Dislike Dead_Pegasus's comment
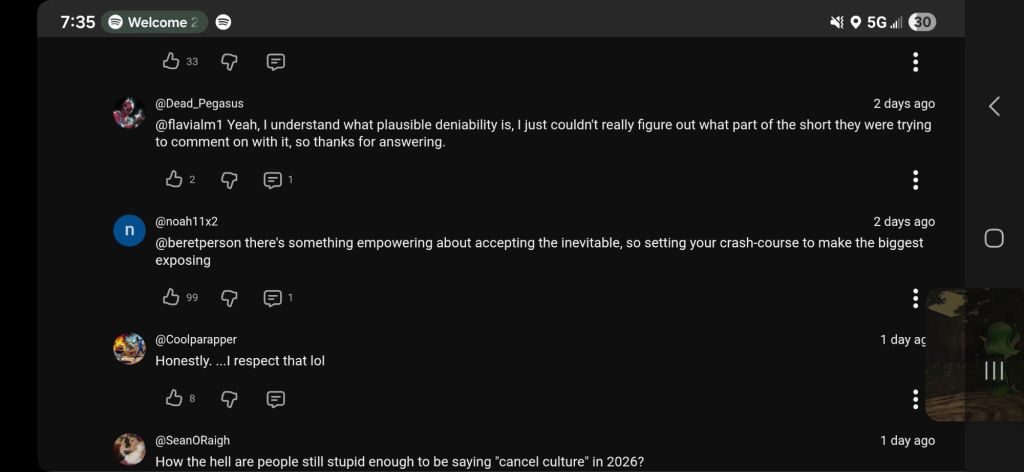Screen dimensions: 1024x472 [229, 180]
